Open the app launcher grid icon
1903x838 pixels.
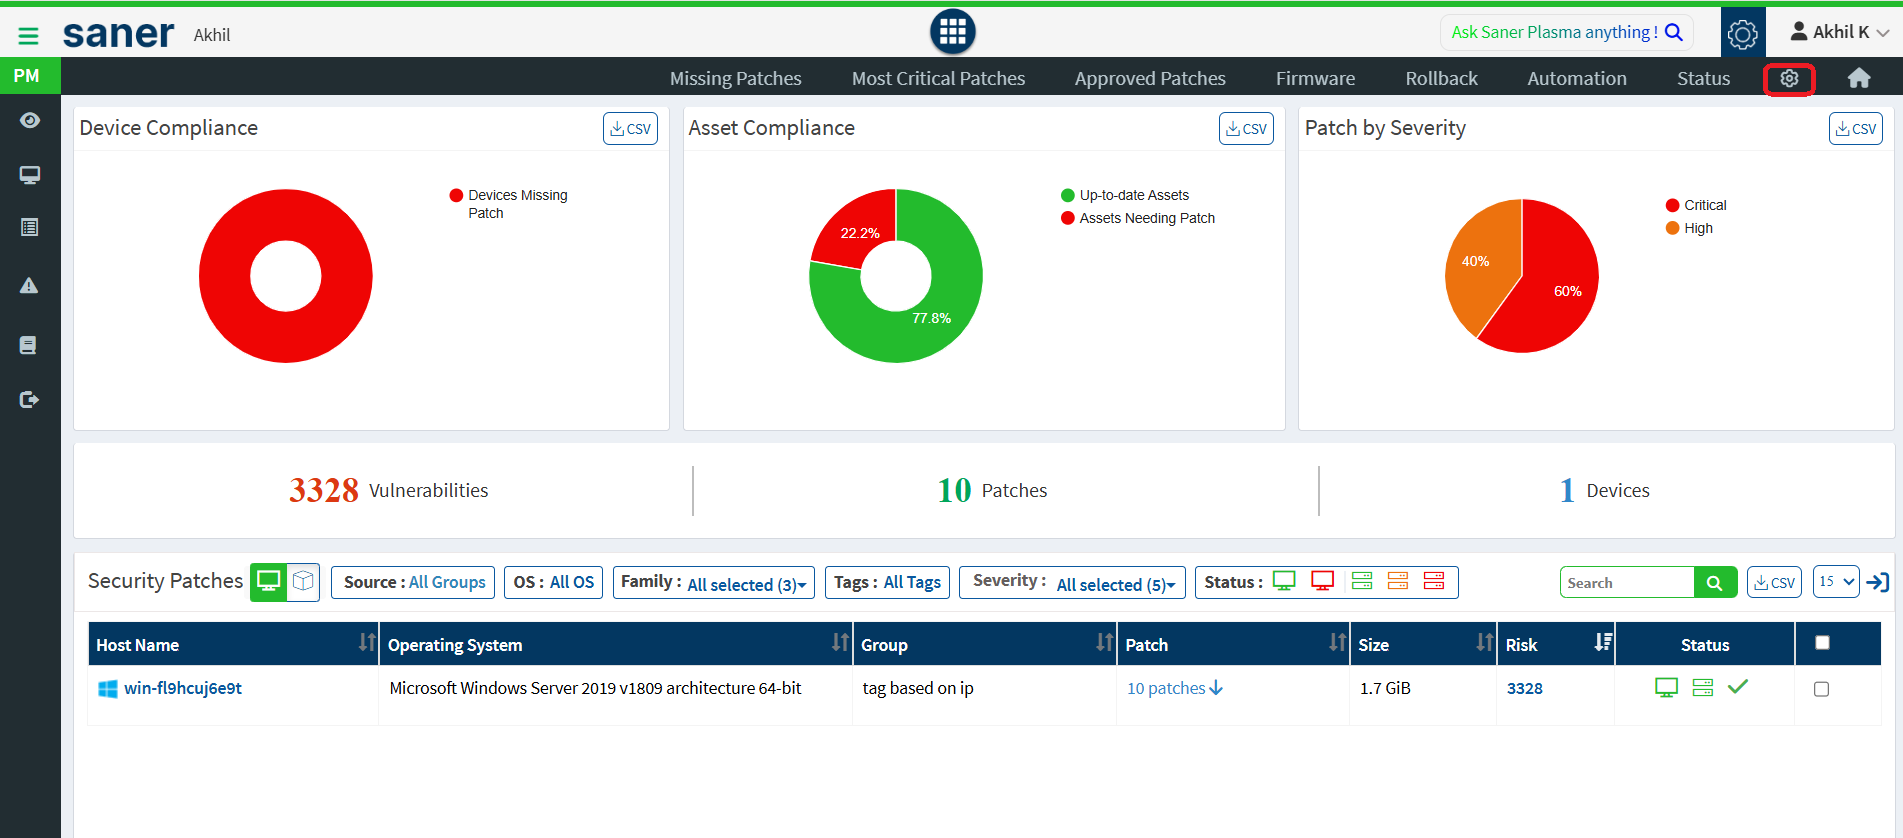click(952, 32)
